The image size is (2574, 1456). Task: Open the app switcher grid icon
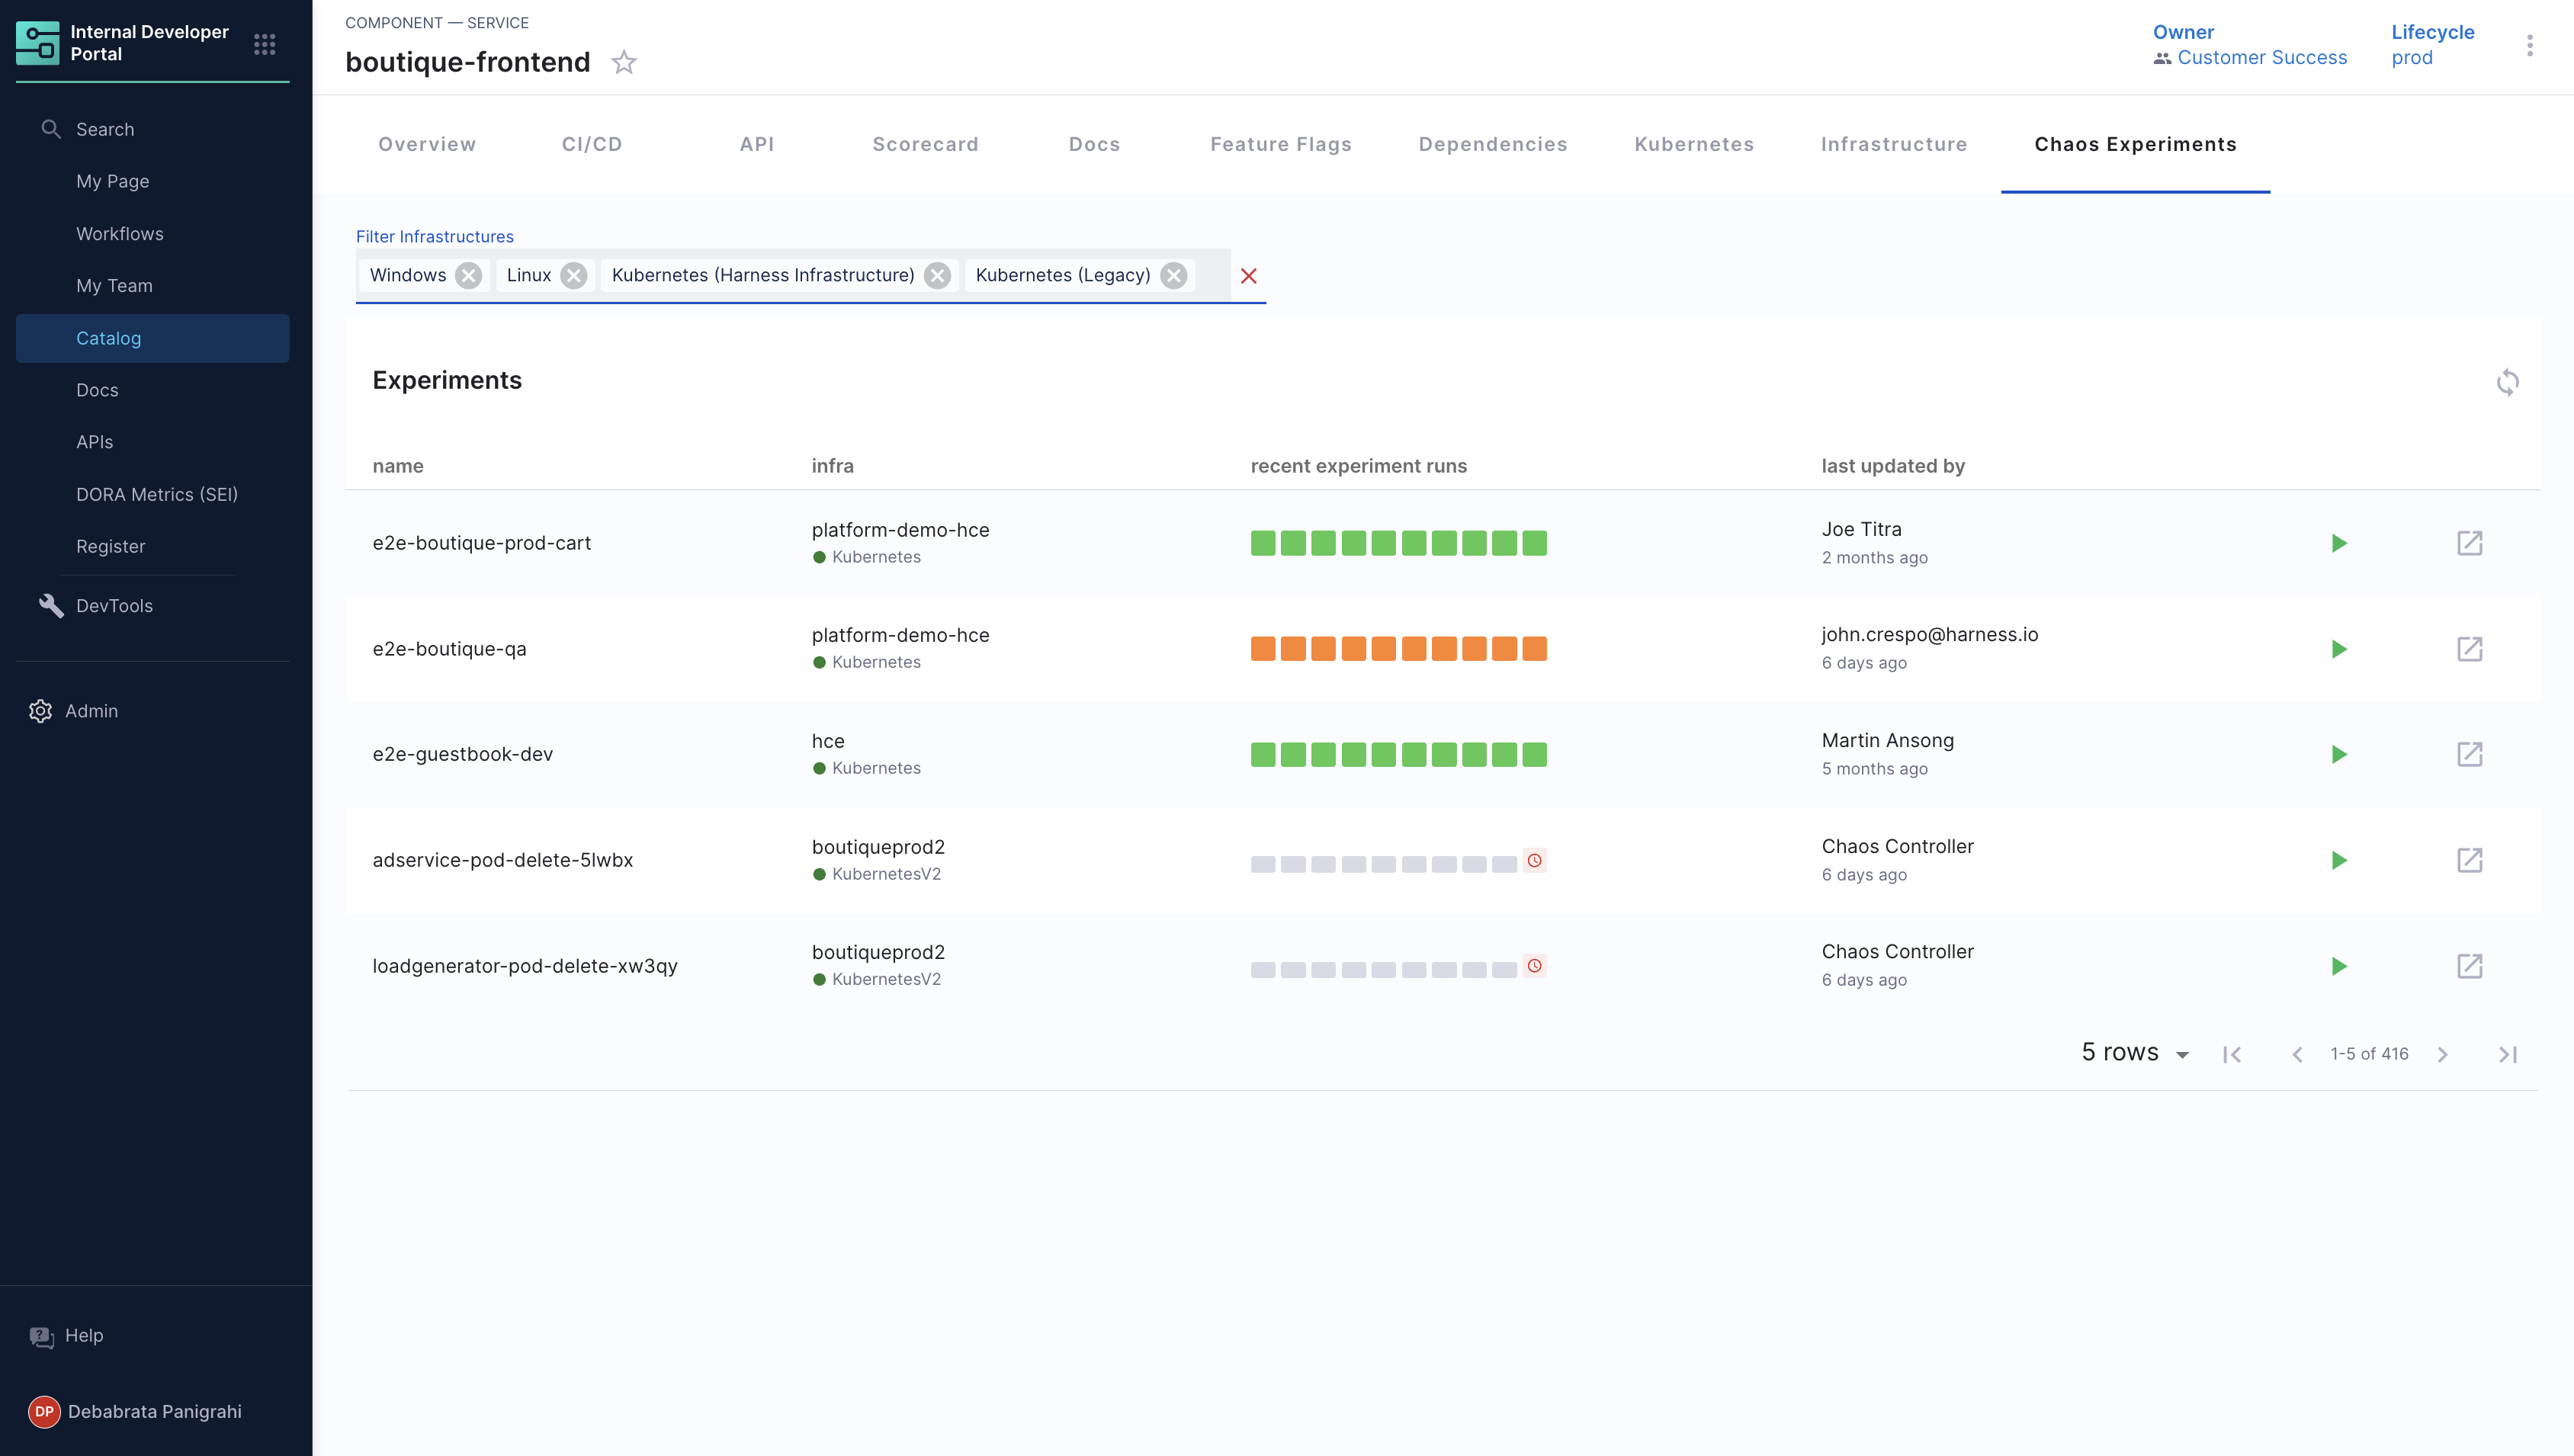point(264,44)
